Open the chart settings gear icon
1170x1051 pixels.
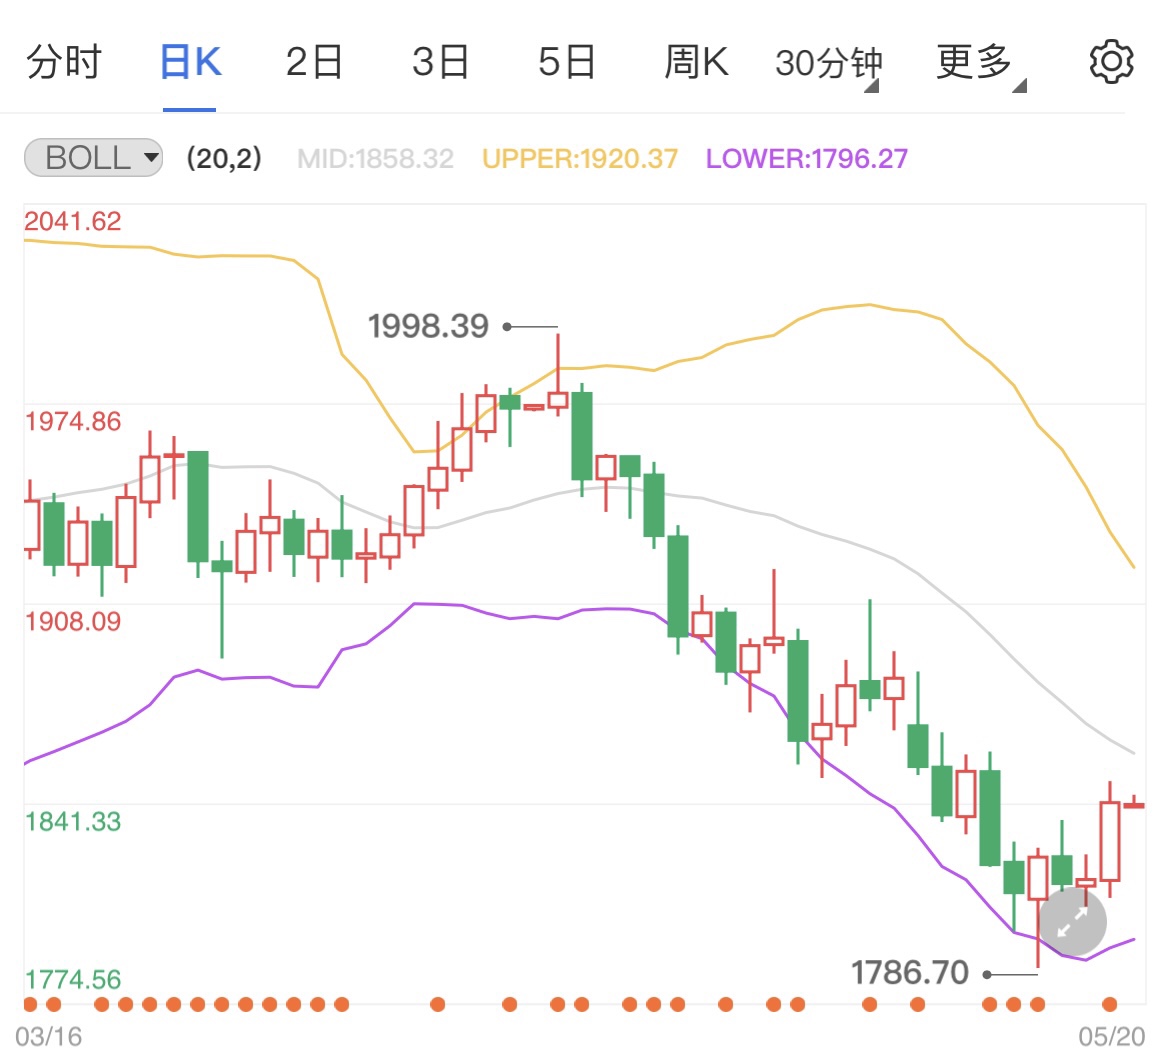tap(1111, 61)
